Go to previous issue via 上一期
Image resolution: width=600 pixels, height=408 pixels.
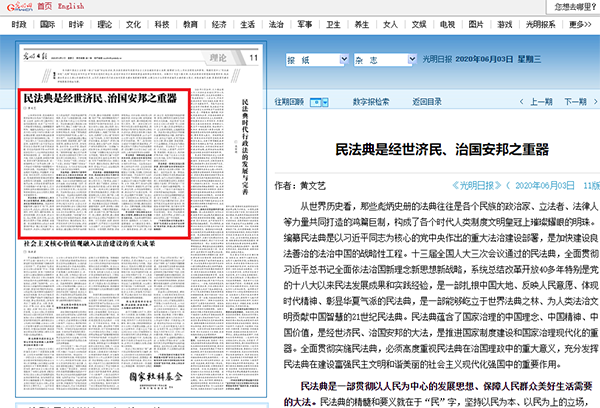(541, 101)
